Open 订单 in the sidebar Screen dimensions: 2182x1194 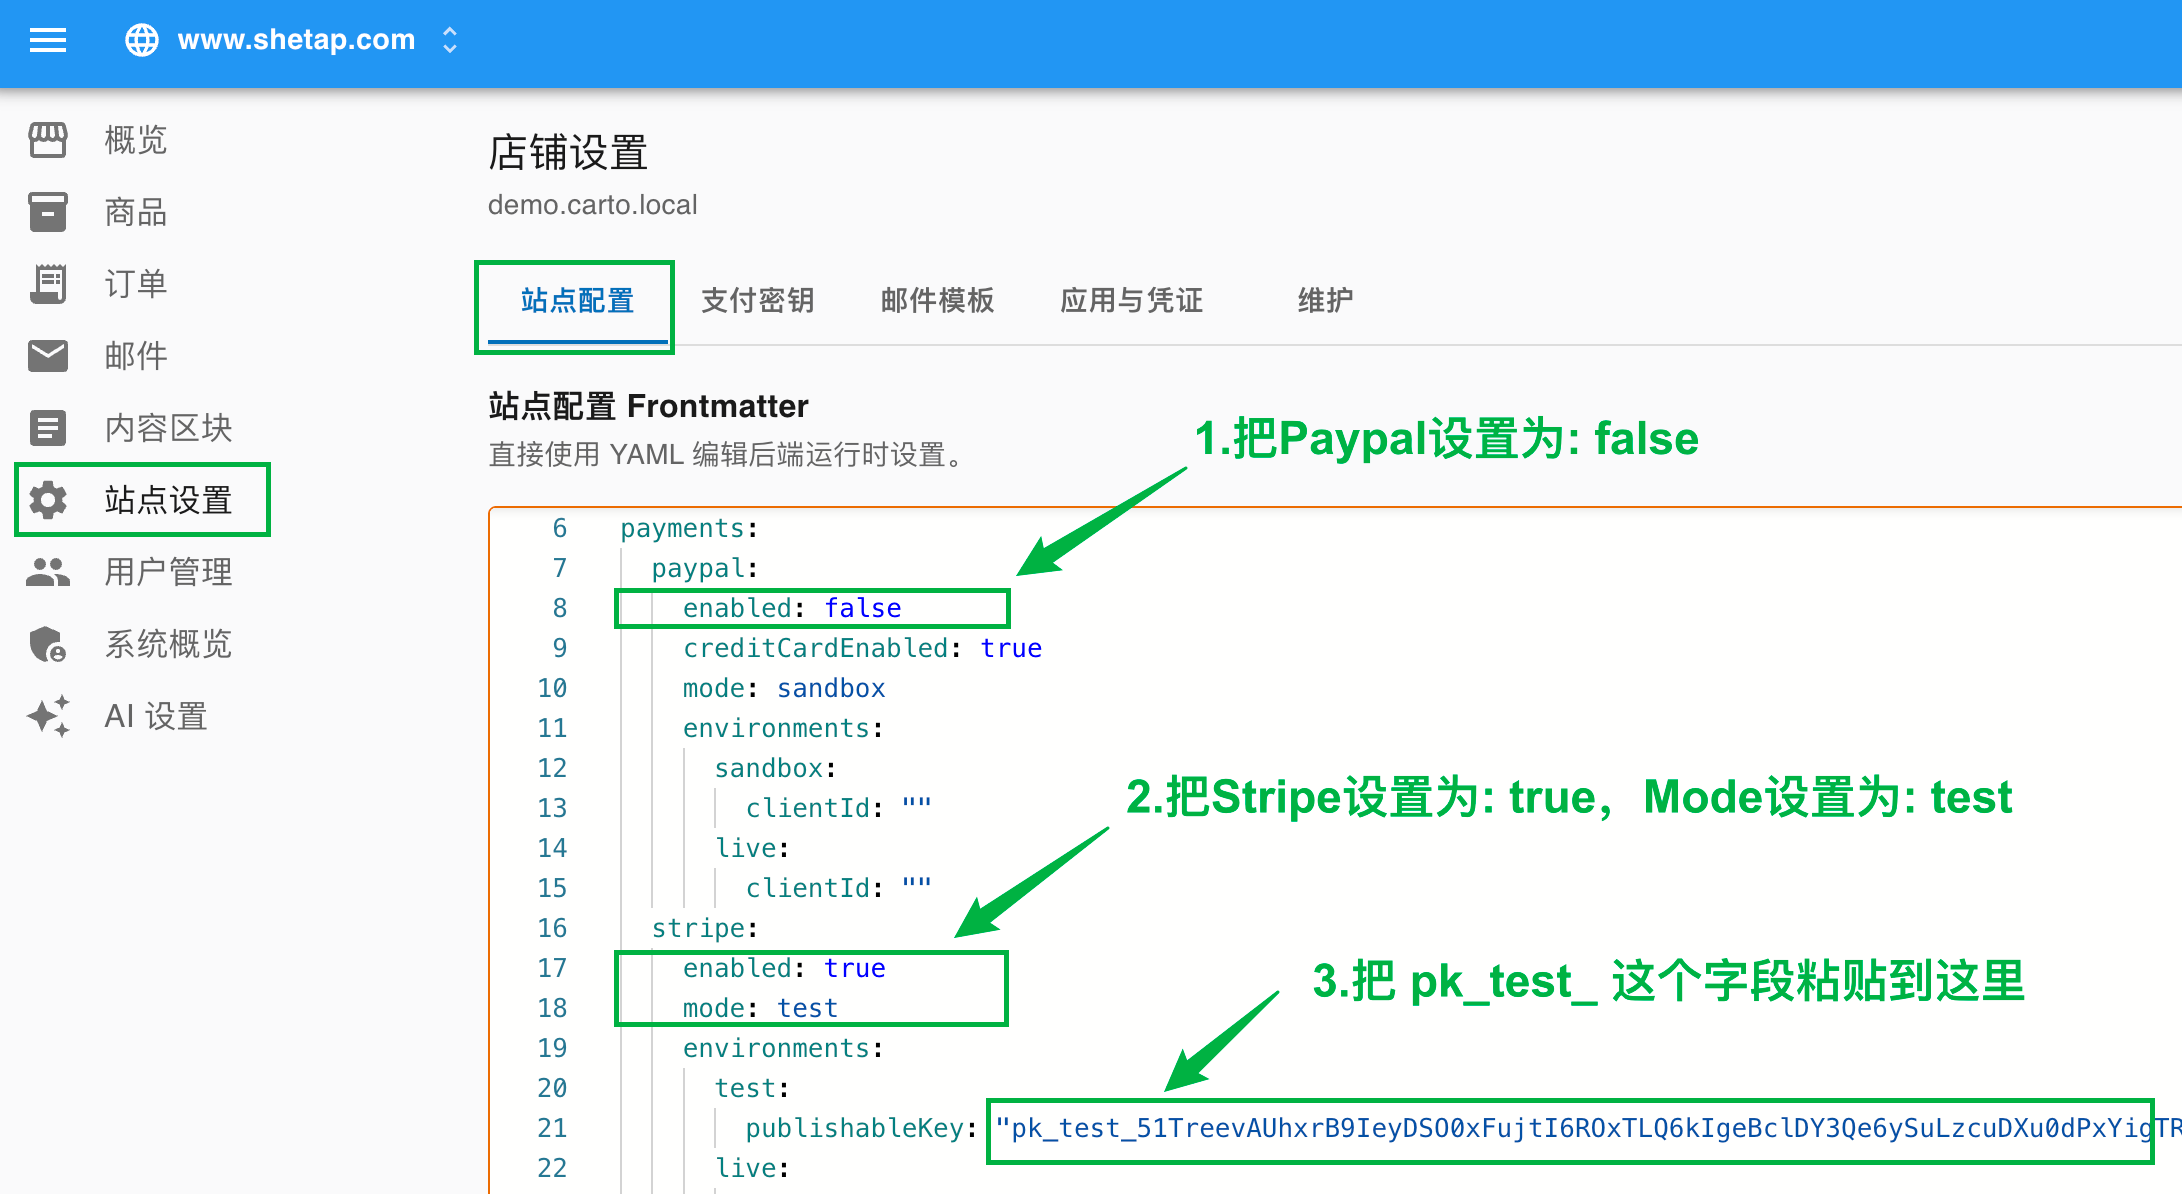[136, 284]
